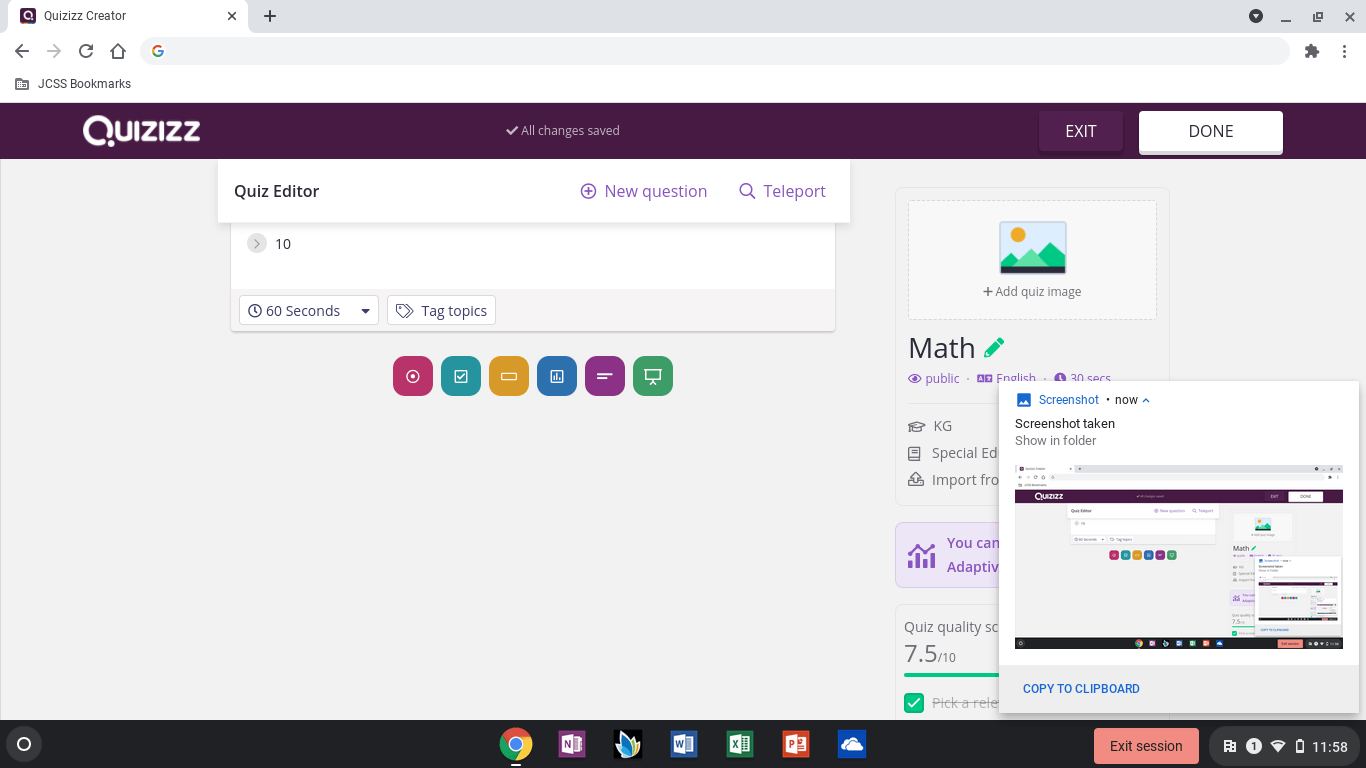Click Teleport in Quiz Editor
Screen dimensions: 1366x768
click(782, 191)
